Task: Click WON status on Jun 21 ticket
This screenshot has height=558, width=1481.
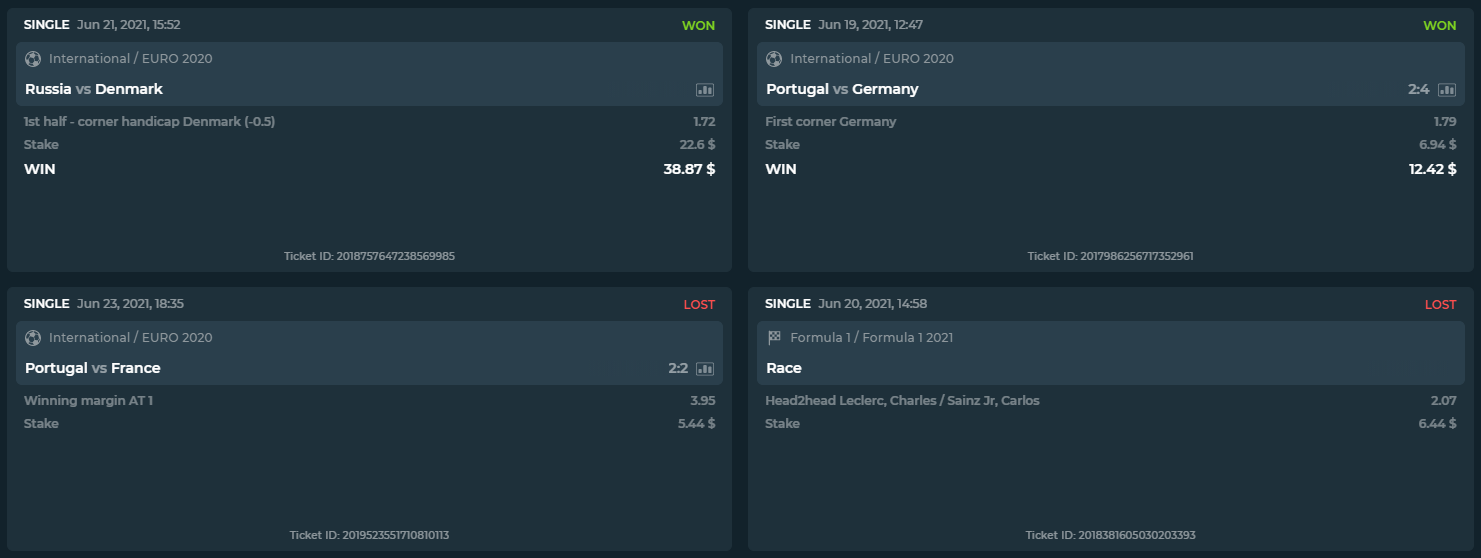Action: pyautogui.click(x=698, y=25)
